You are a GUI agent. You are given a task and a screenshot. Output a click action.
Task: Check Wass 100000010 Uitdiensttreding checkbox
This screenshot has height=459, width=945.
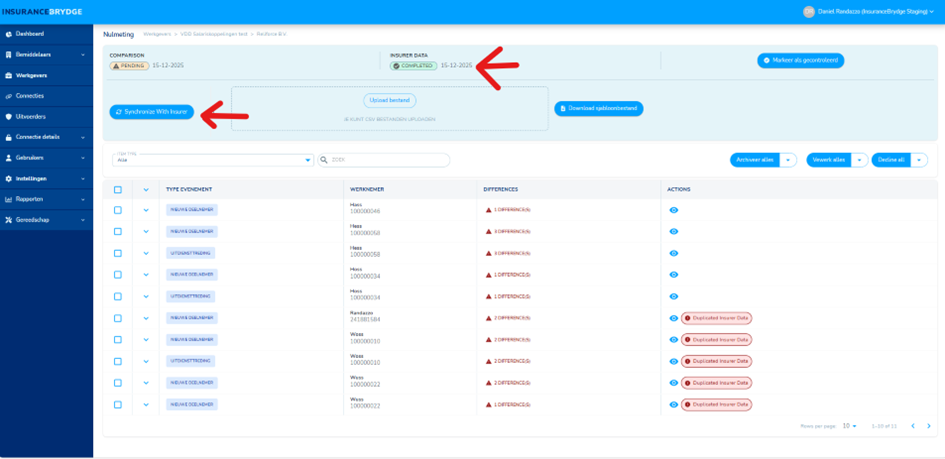tap(118, 361)
